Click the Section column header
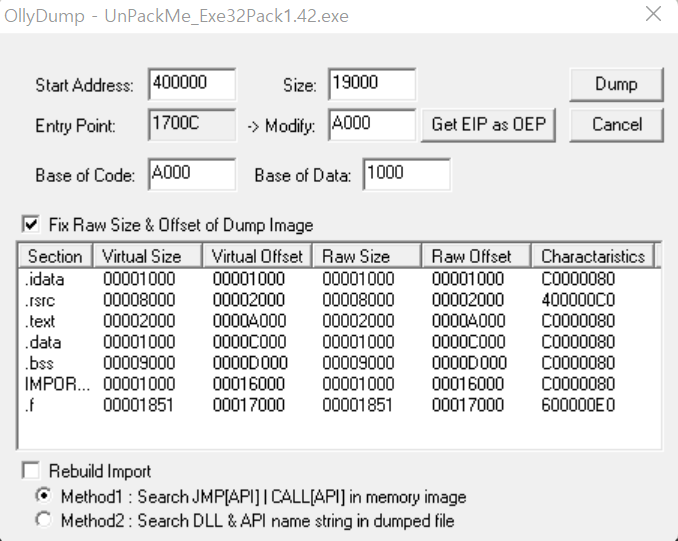The height and width of the screenshot is (541, 678). [55, 256]
